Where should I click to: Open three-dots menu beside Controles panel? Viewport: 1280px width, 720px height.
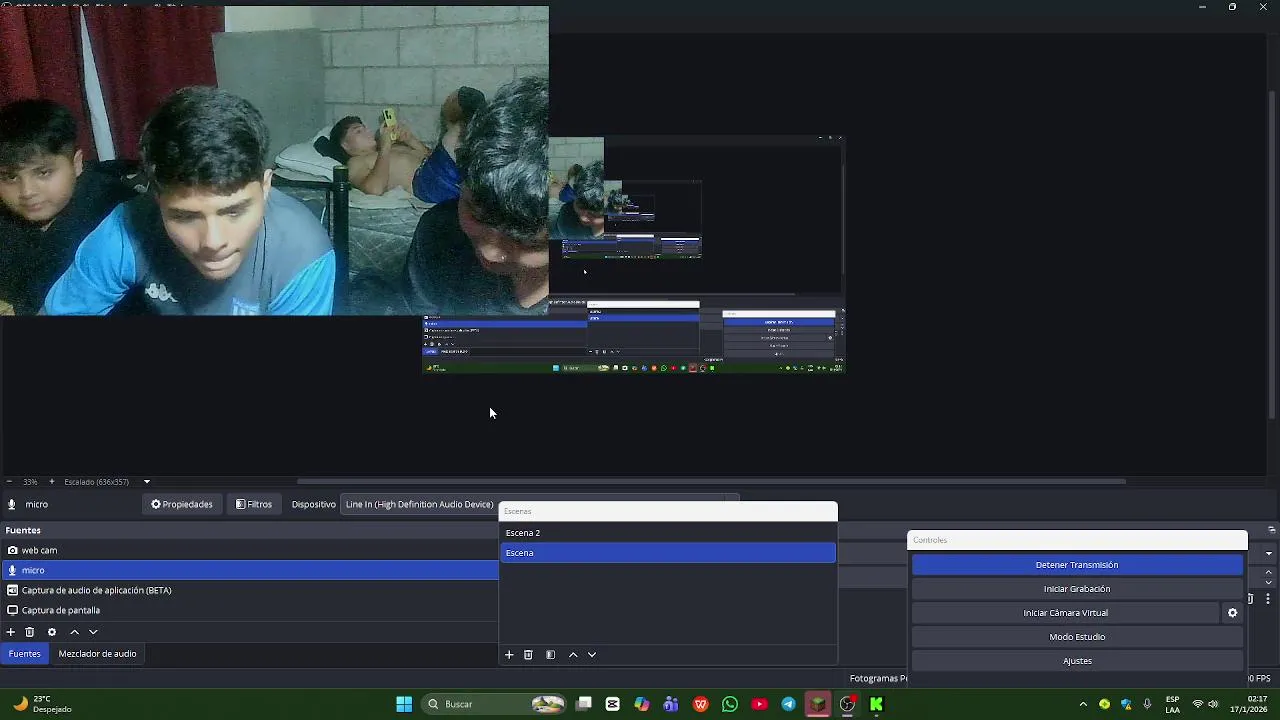tap(1268, 598)
